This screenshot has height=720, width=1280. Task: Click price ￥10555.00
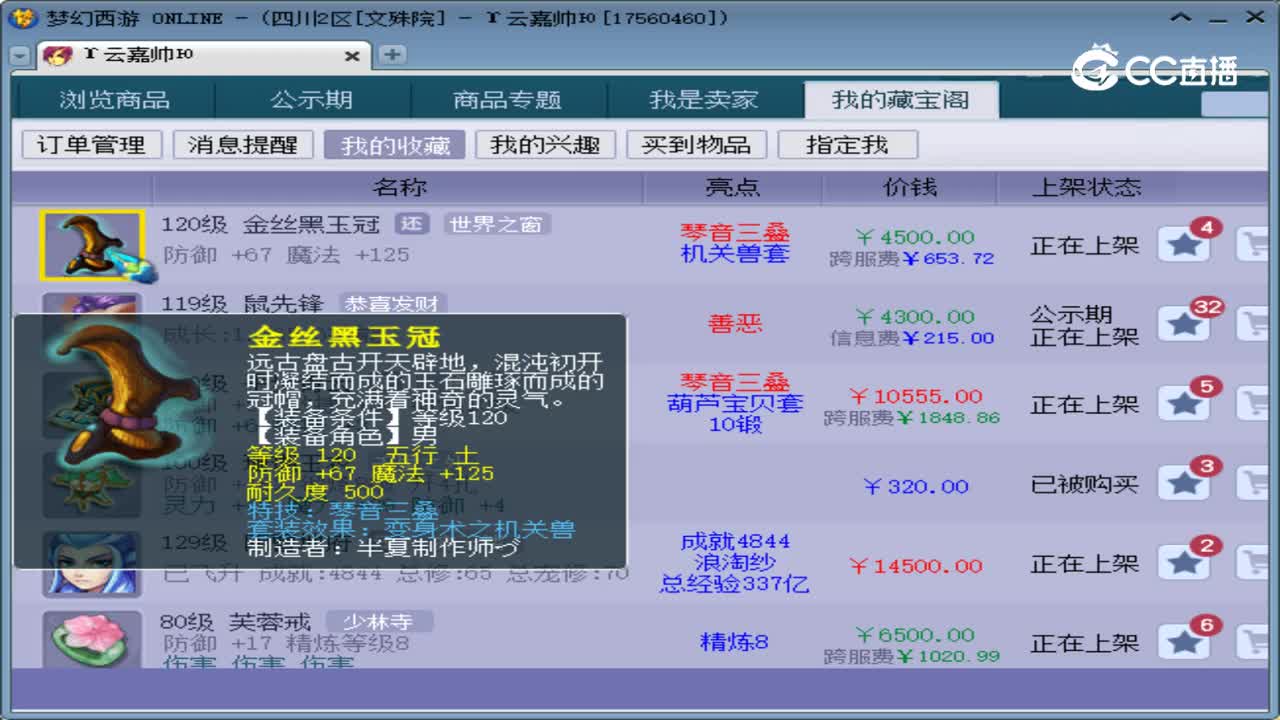[915, 396]
